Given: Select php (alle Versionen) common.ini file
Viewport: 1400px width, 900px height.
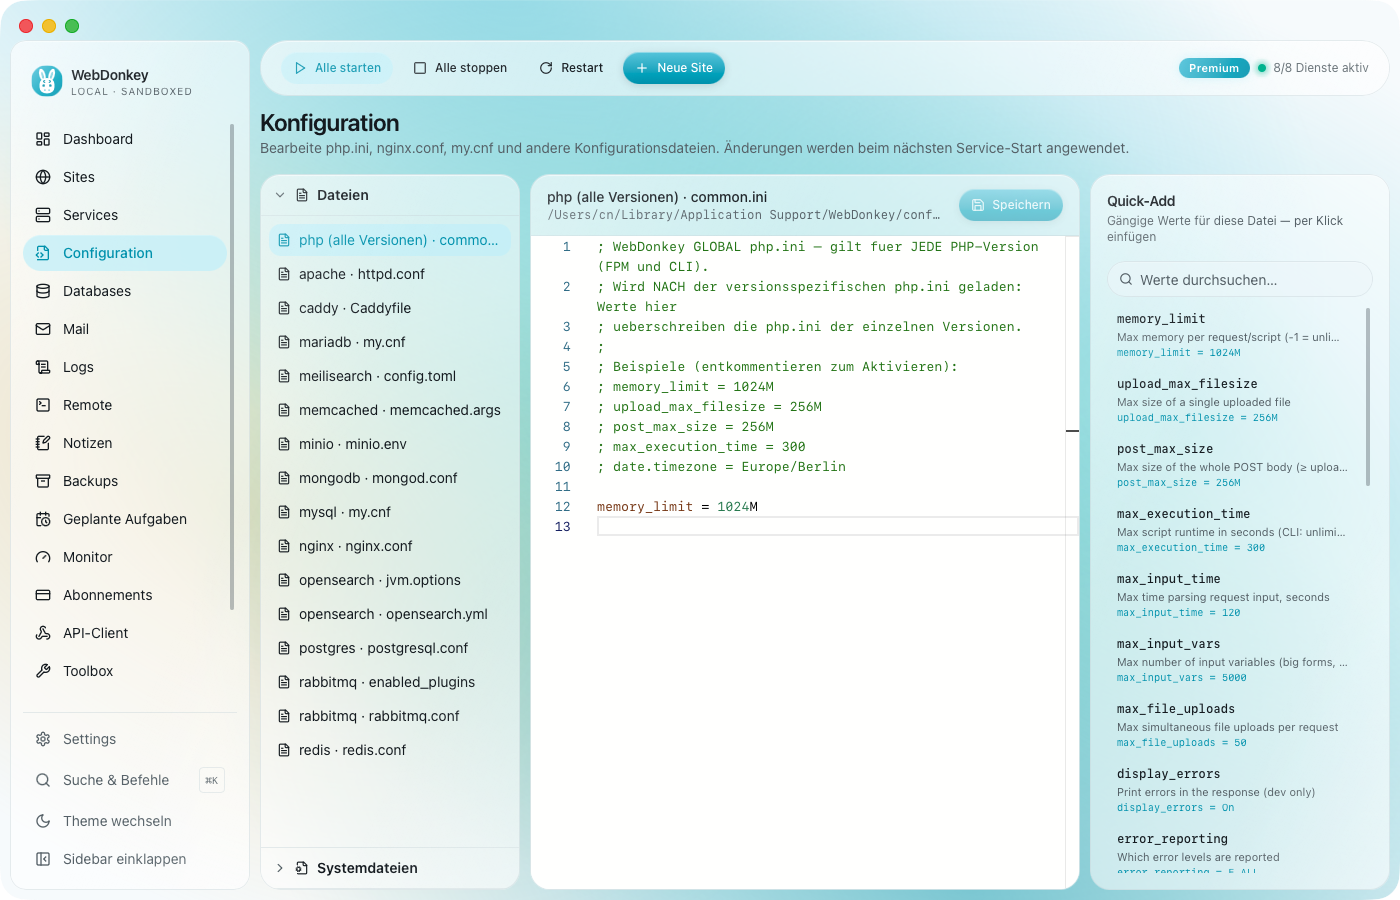Looking at the screenshot, I should click(390, 240).
